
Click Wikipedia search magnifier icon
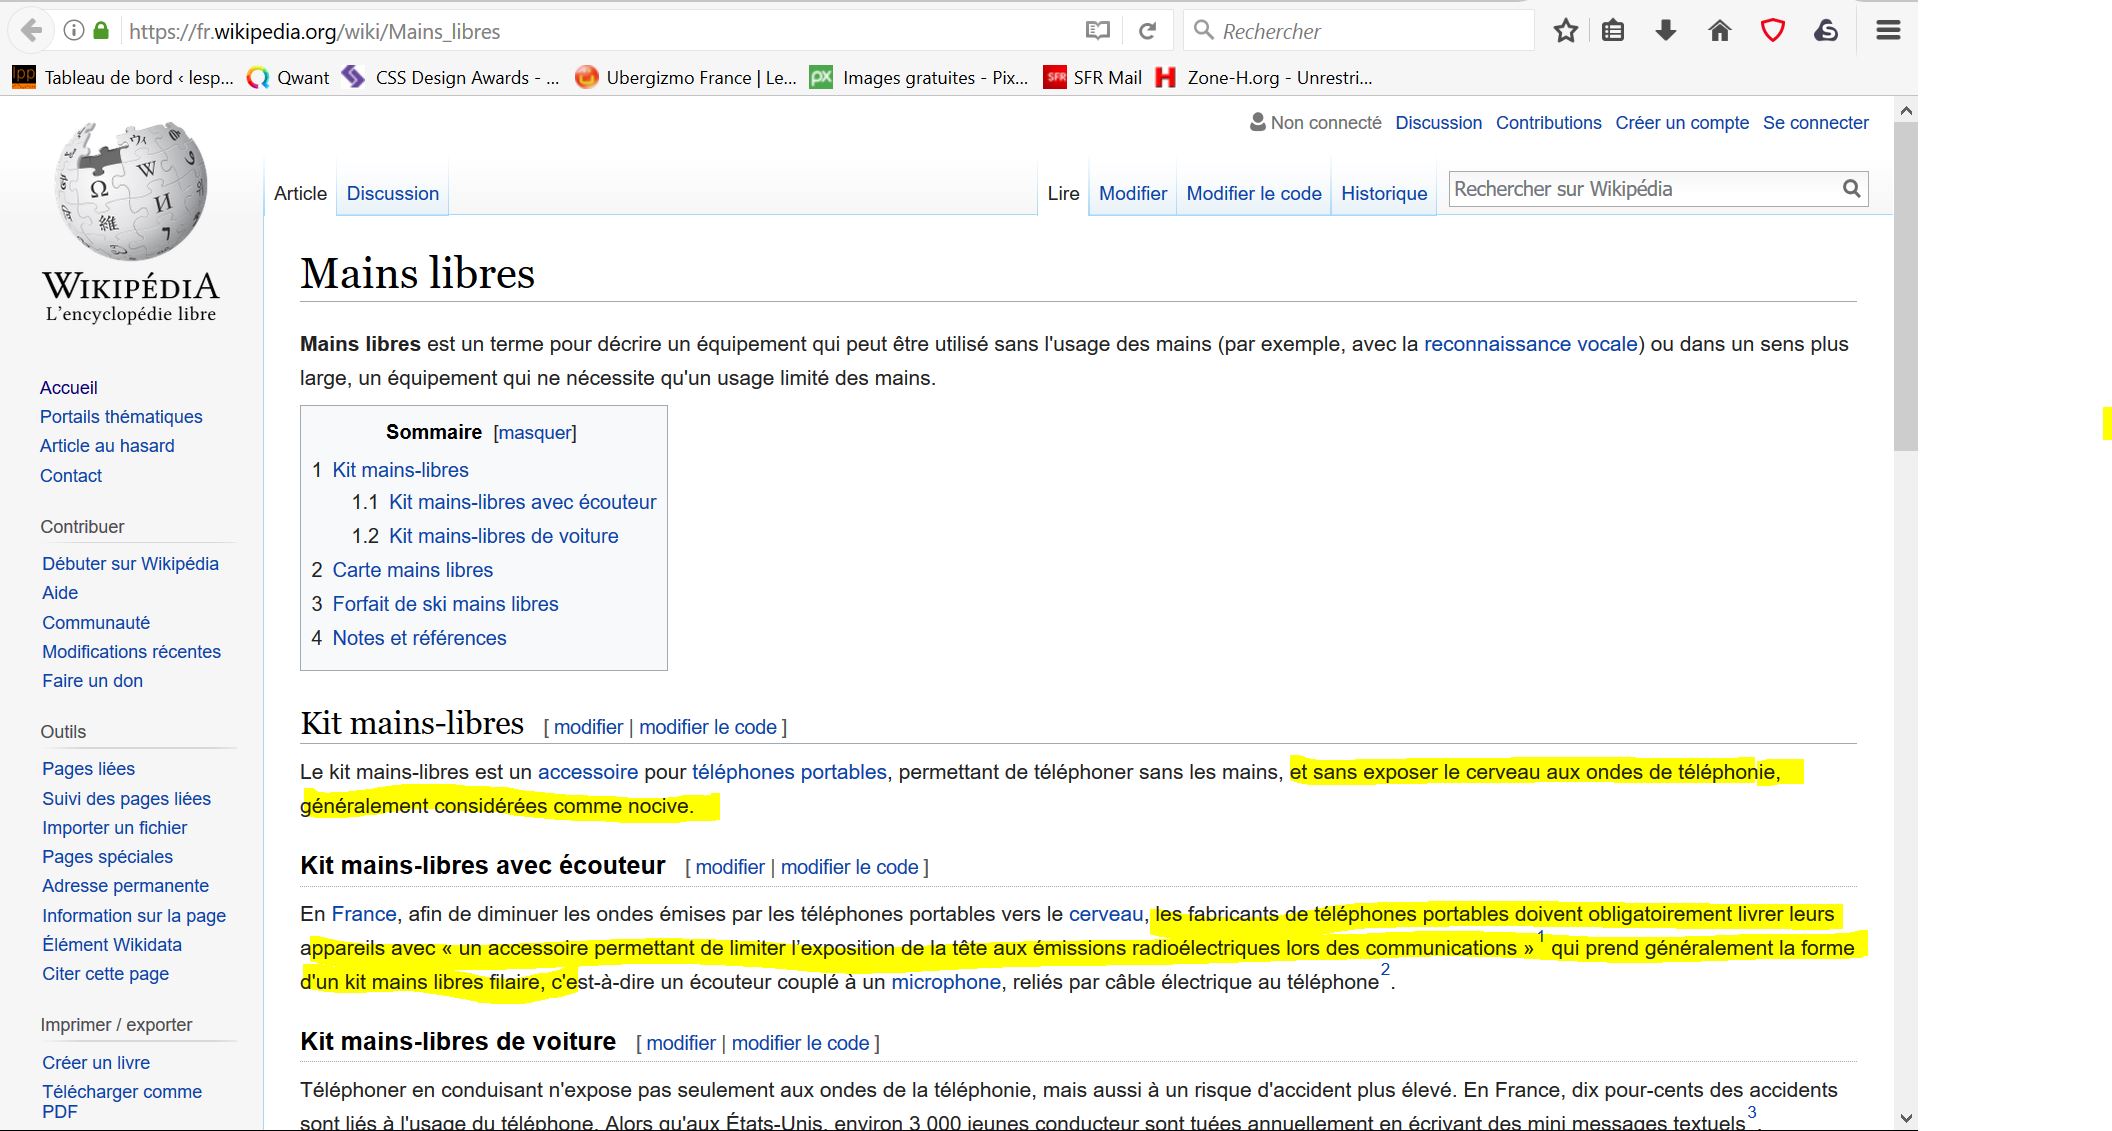pos(1851,189)
